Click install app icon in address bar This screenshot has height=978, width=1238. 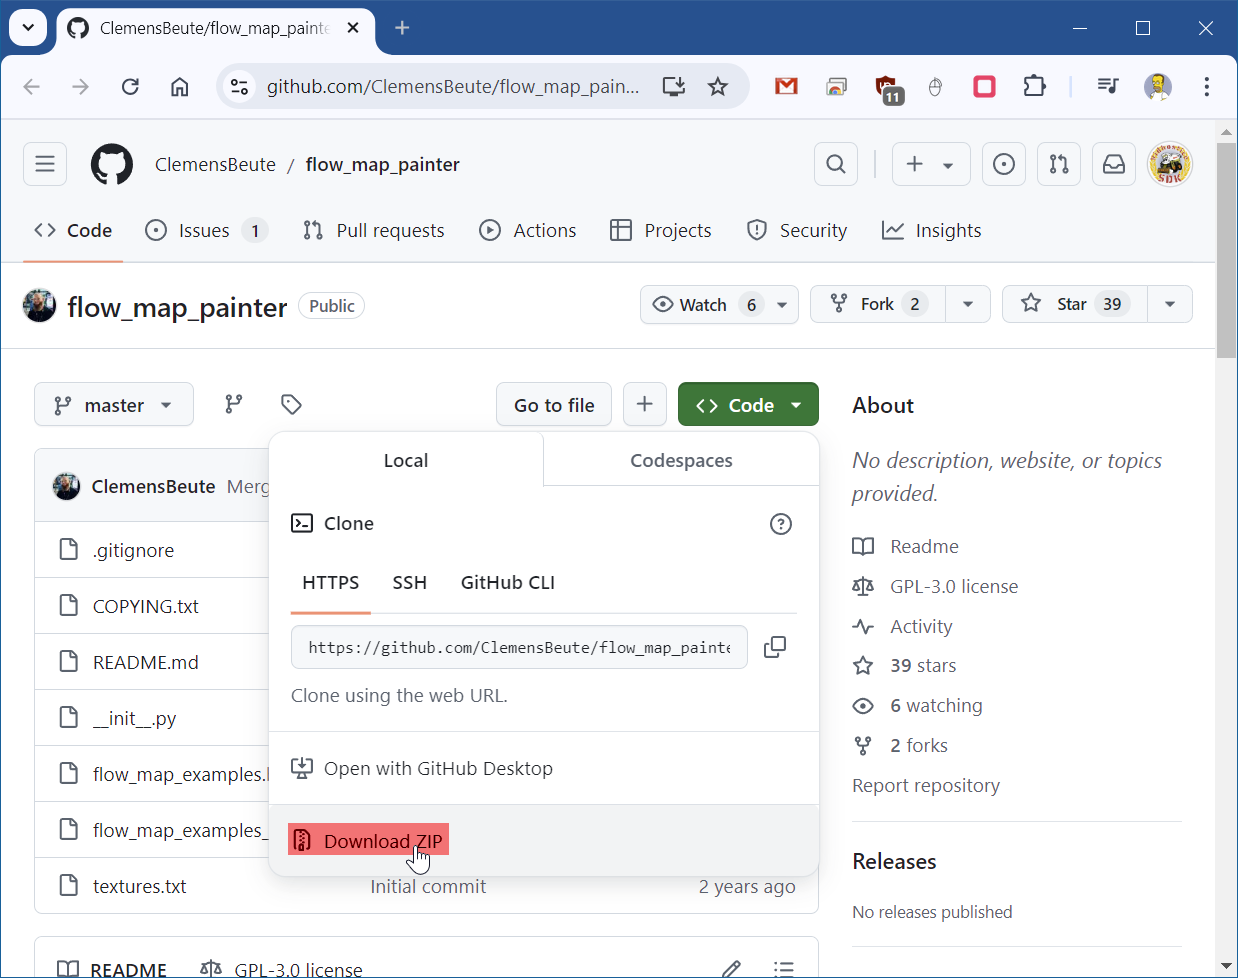(x=674, y=87)
